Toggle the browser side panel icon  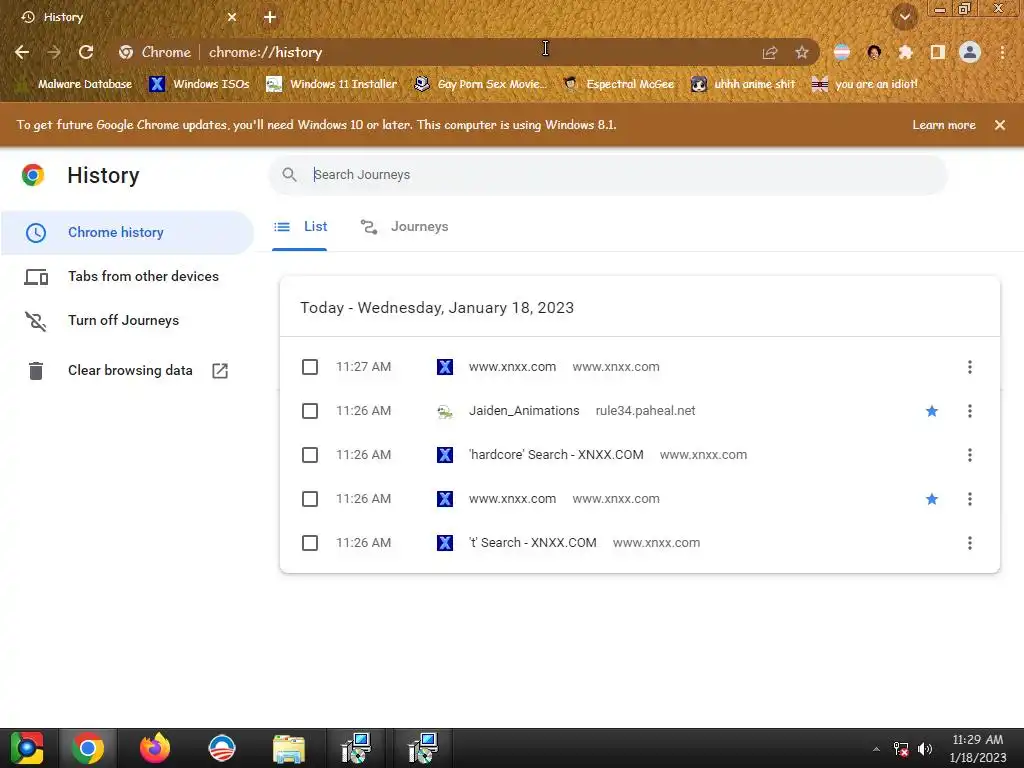(x=938, y=52)
